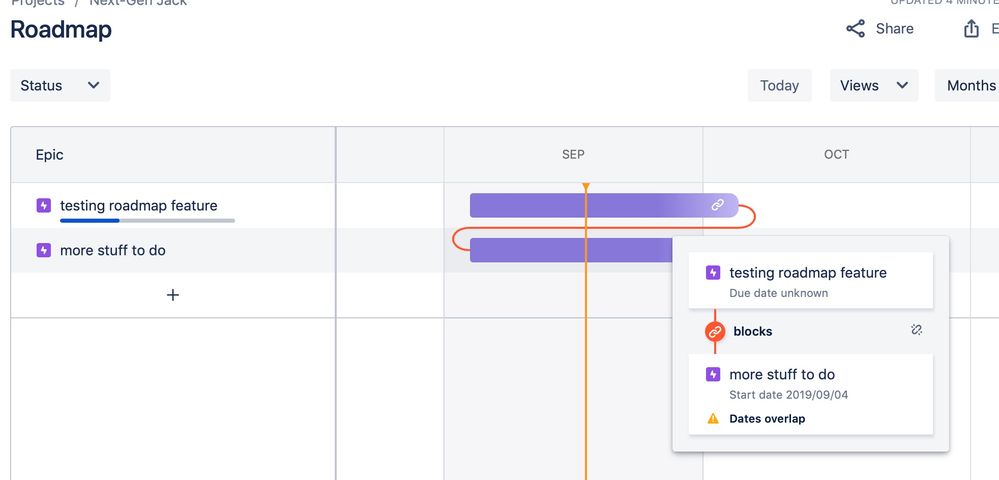Click the progress bar under testing roadmap feature
The image size is (999, 480).
pyautogui.click(x=147, y=221)
